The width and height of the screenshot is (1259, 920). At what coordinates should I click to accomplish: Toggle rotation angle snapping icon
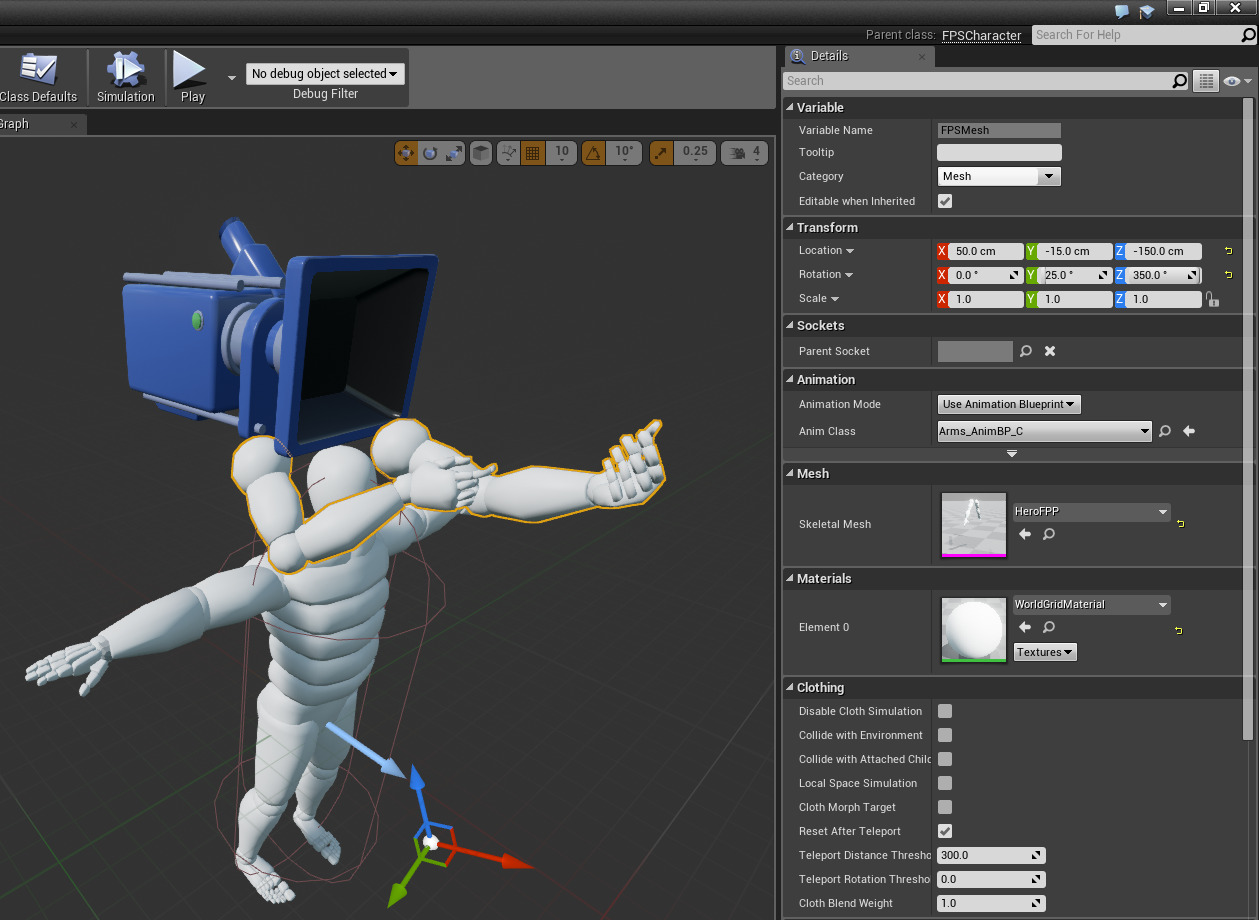594,153
